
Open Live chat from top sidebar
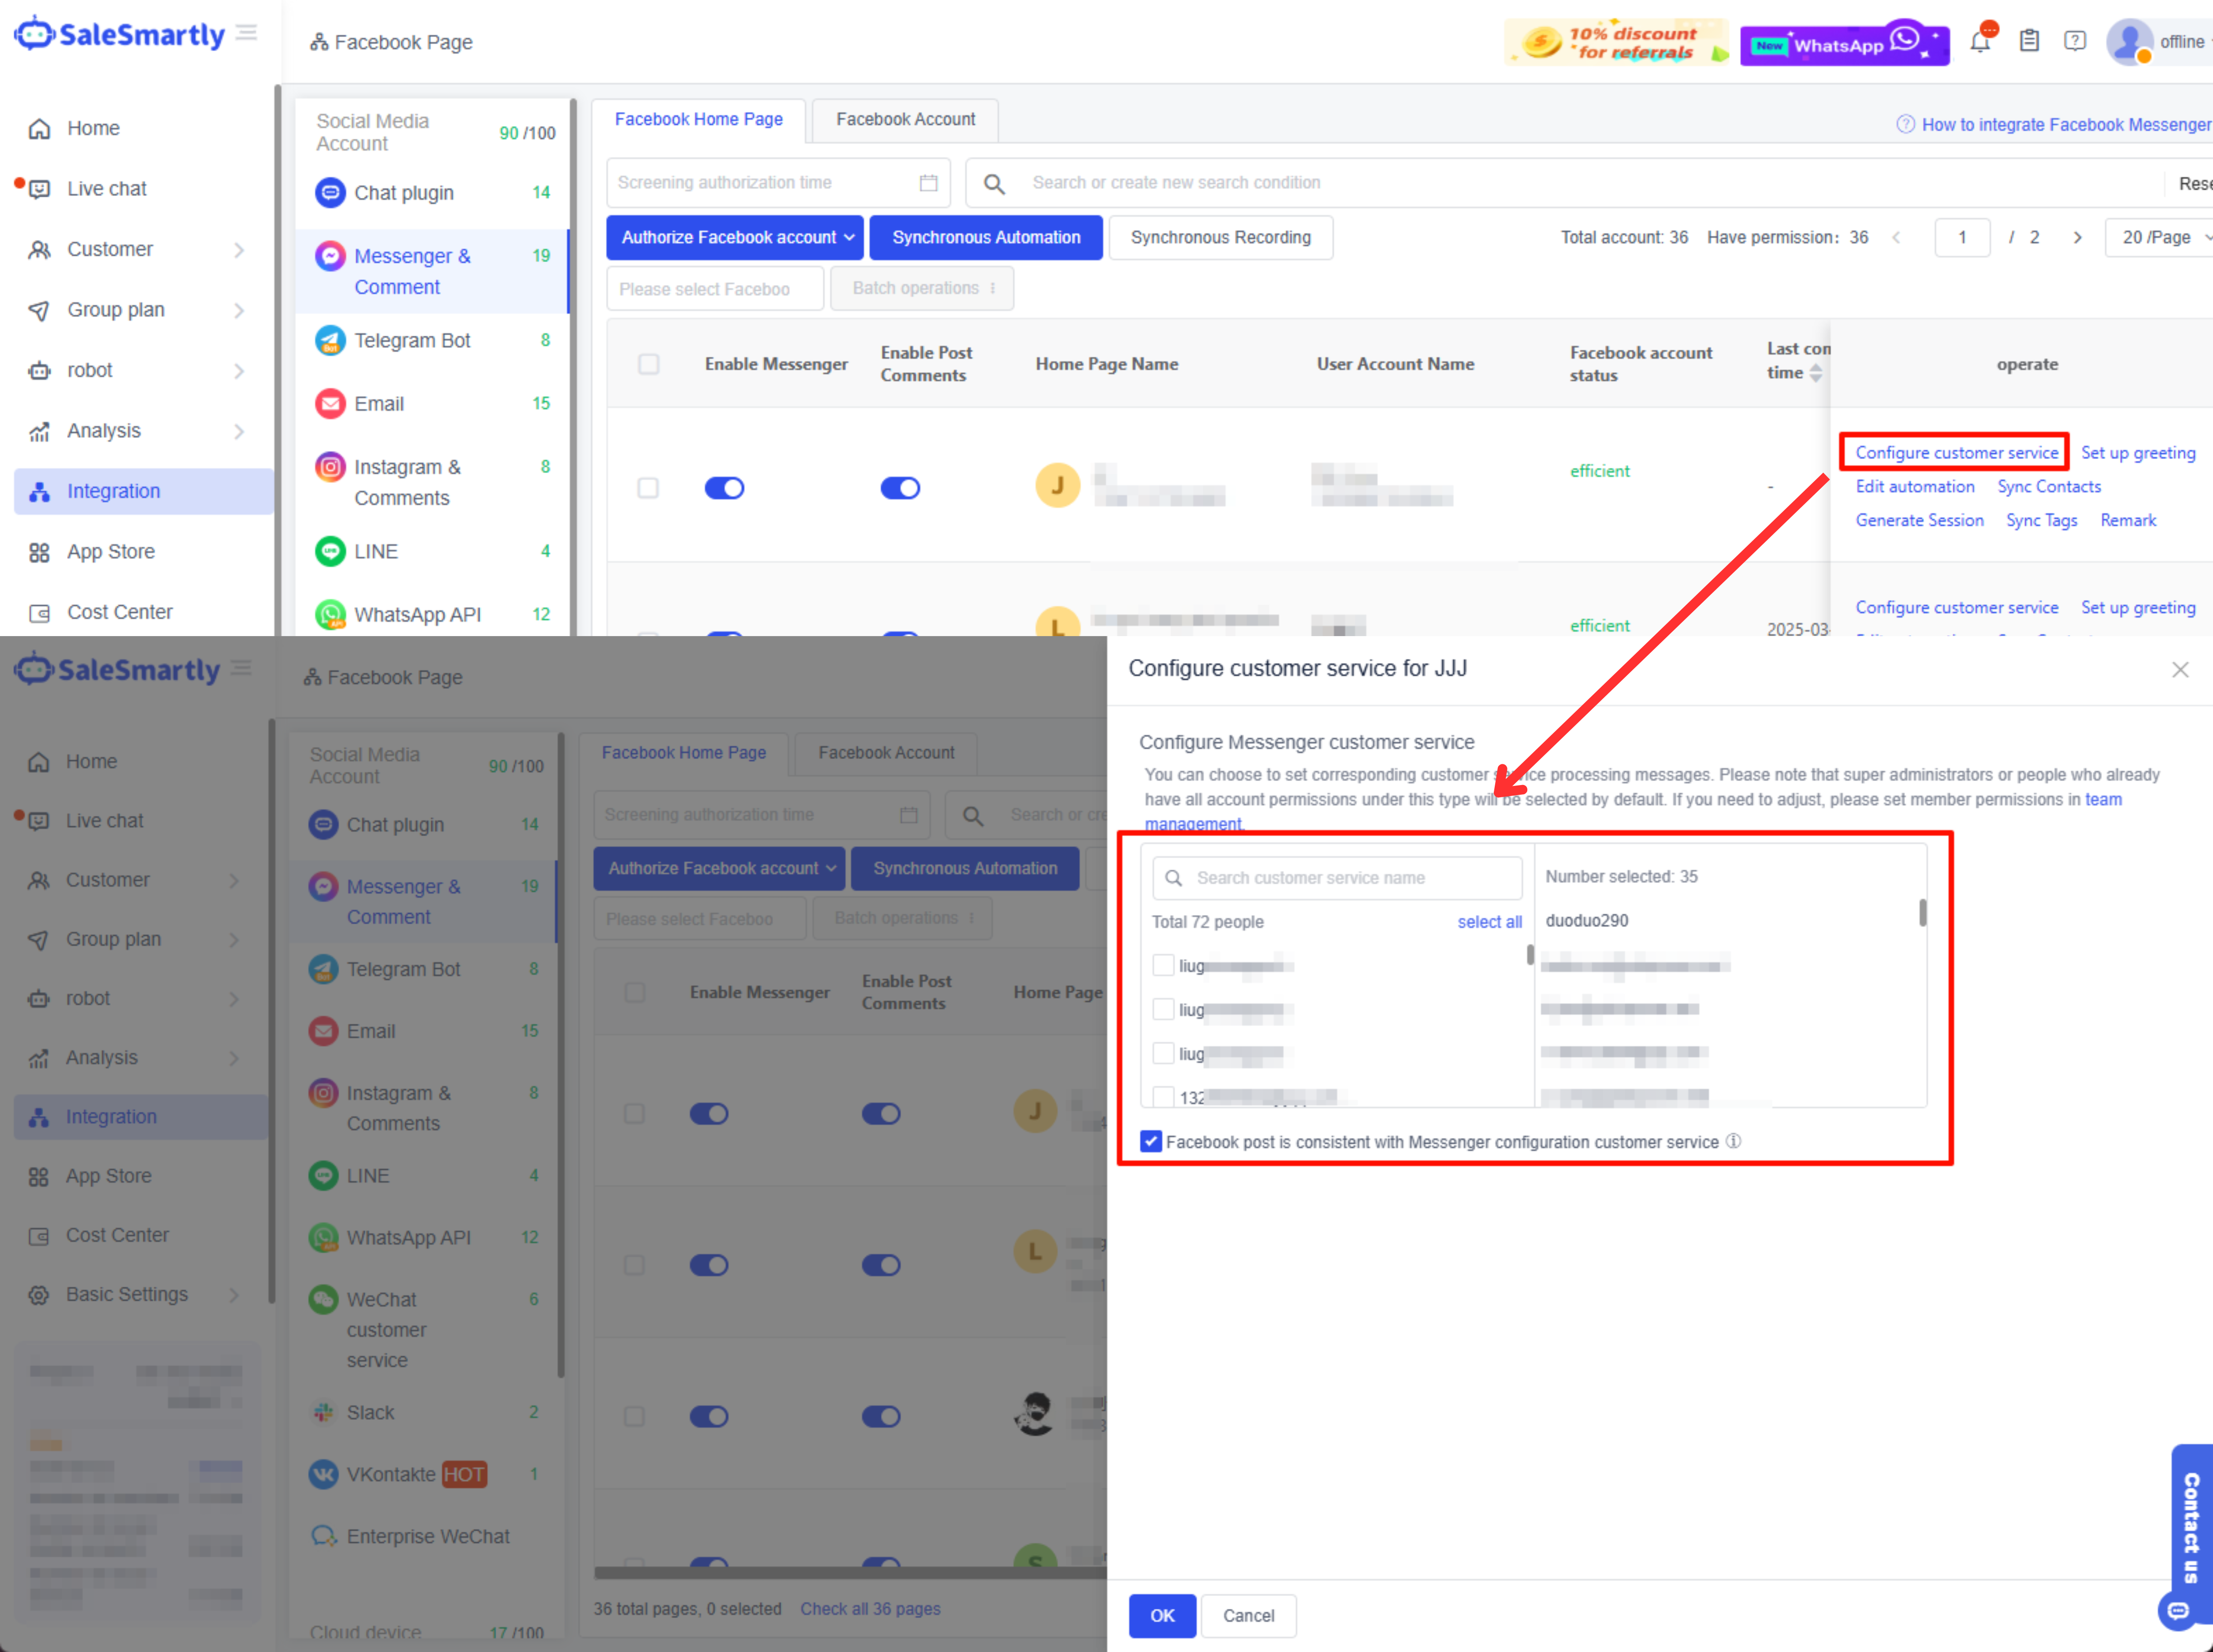coord(106,188)
